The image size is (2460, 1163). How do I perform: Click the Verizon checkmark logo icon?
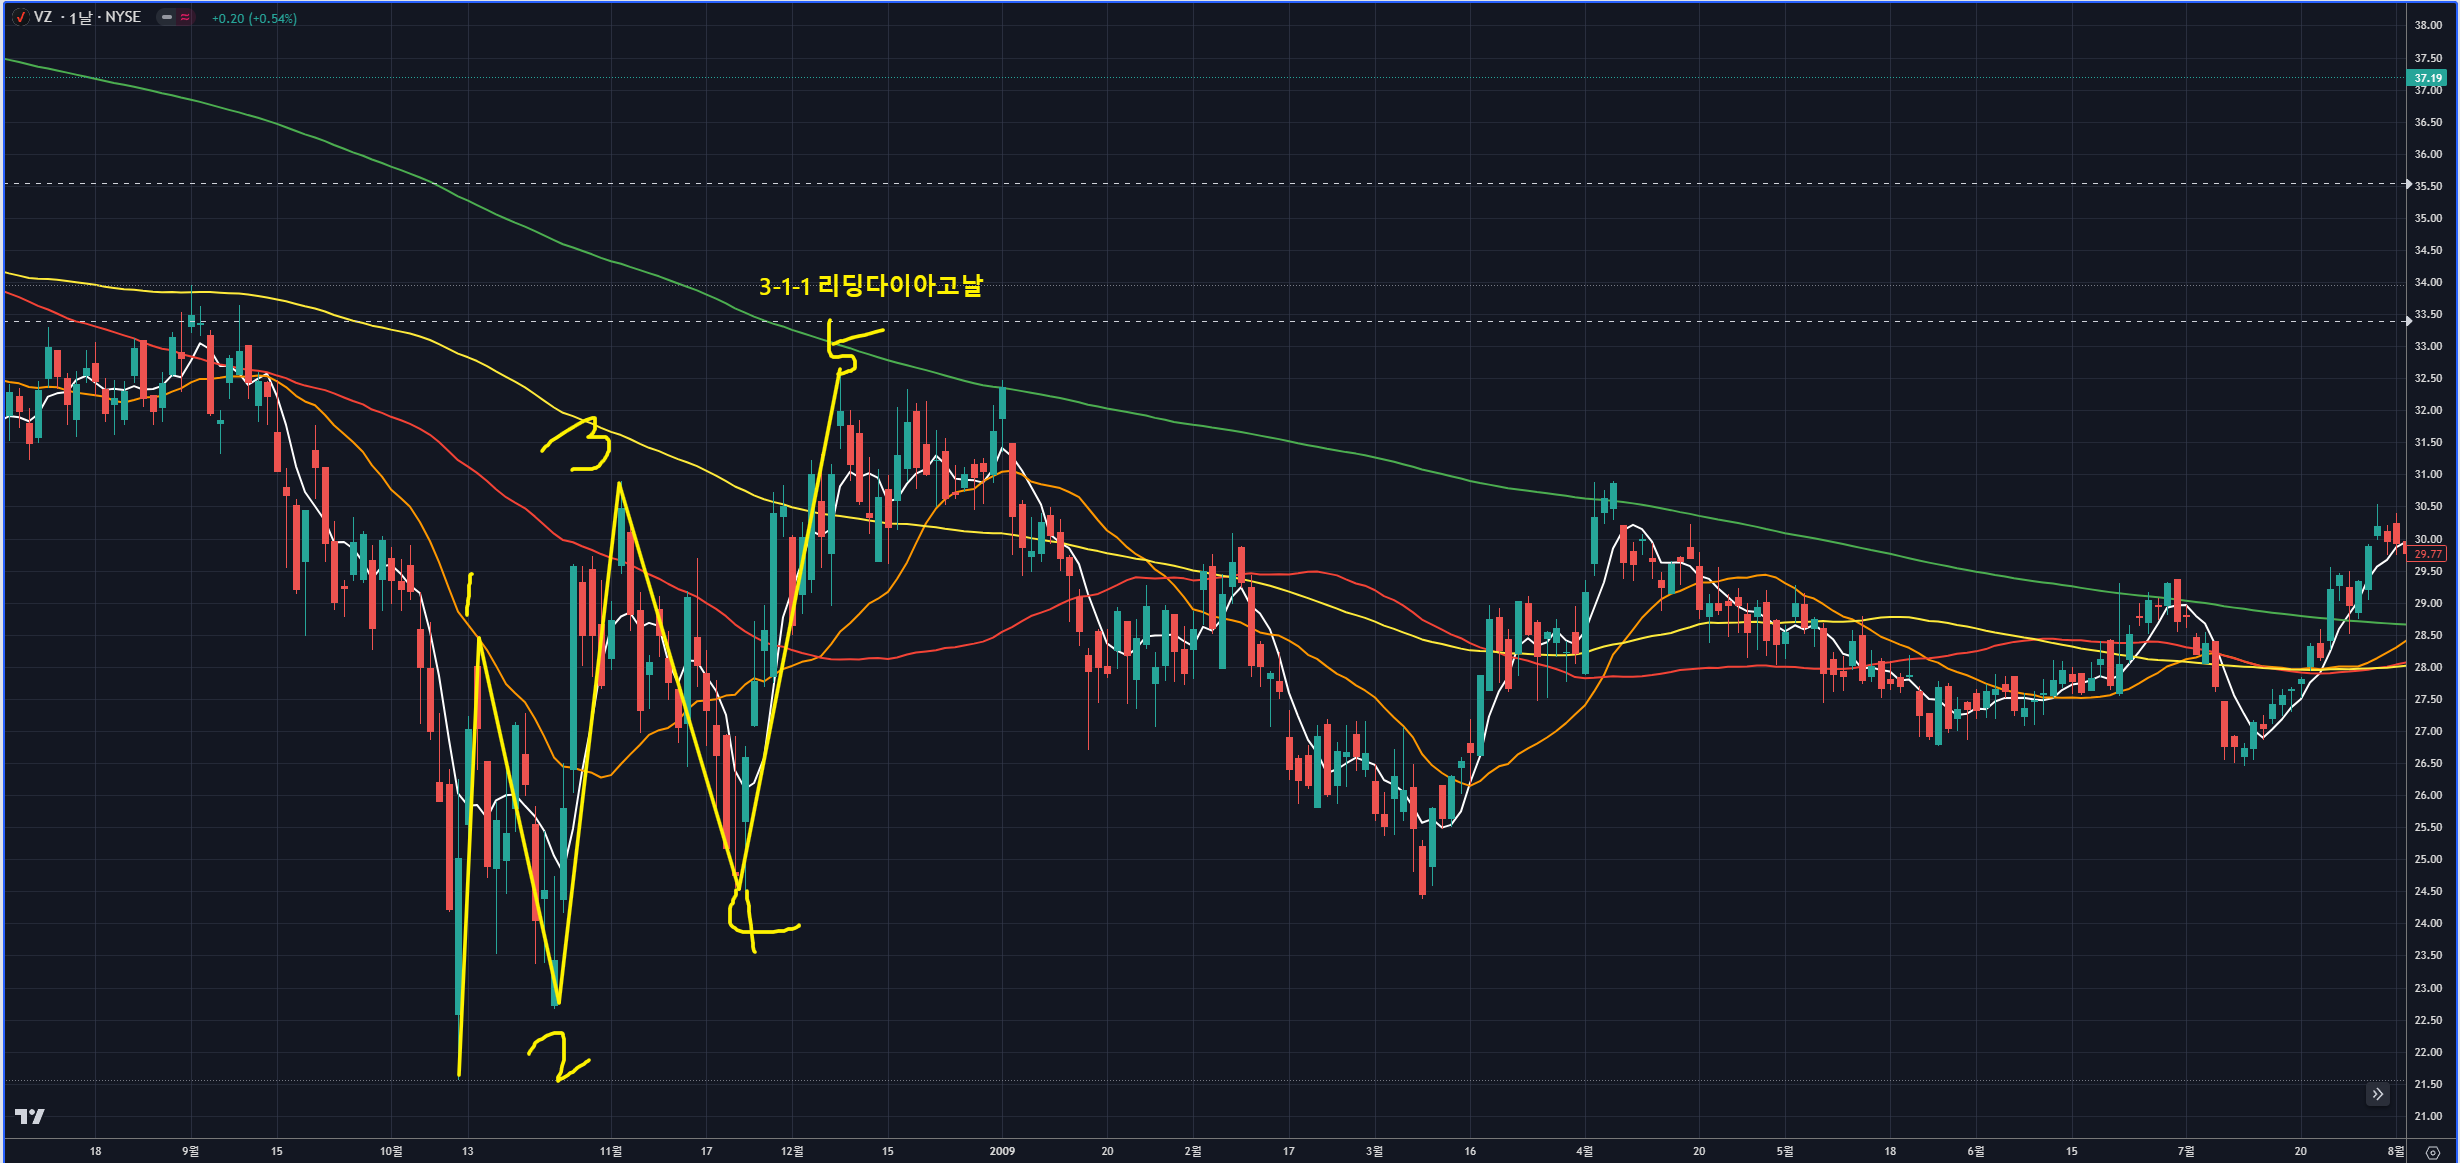pyautogui.click(x=20, y=17)
